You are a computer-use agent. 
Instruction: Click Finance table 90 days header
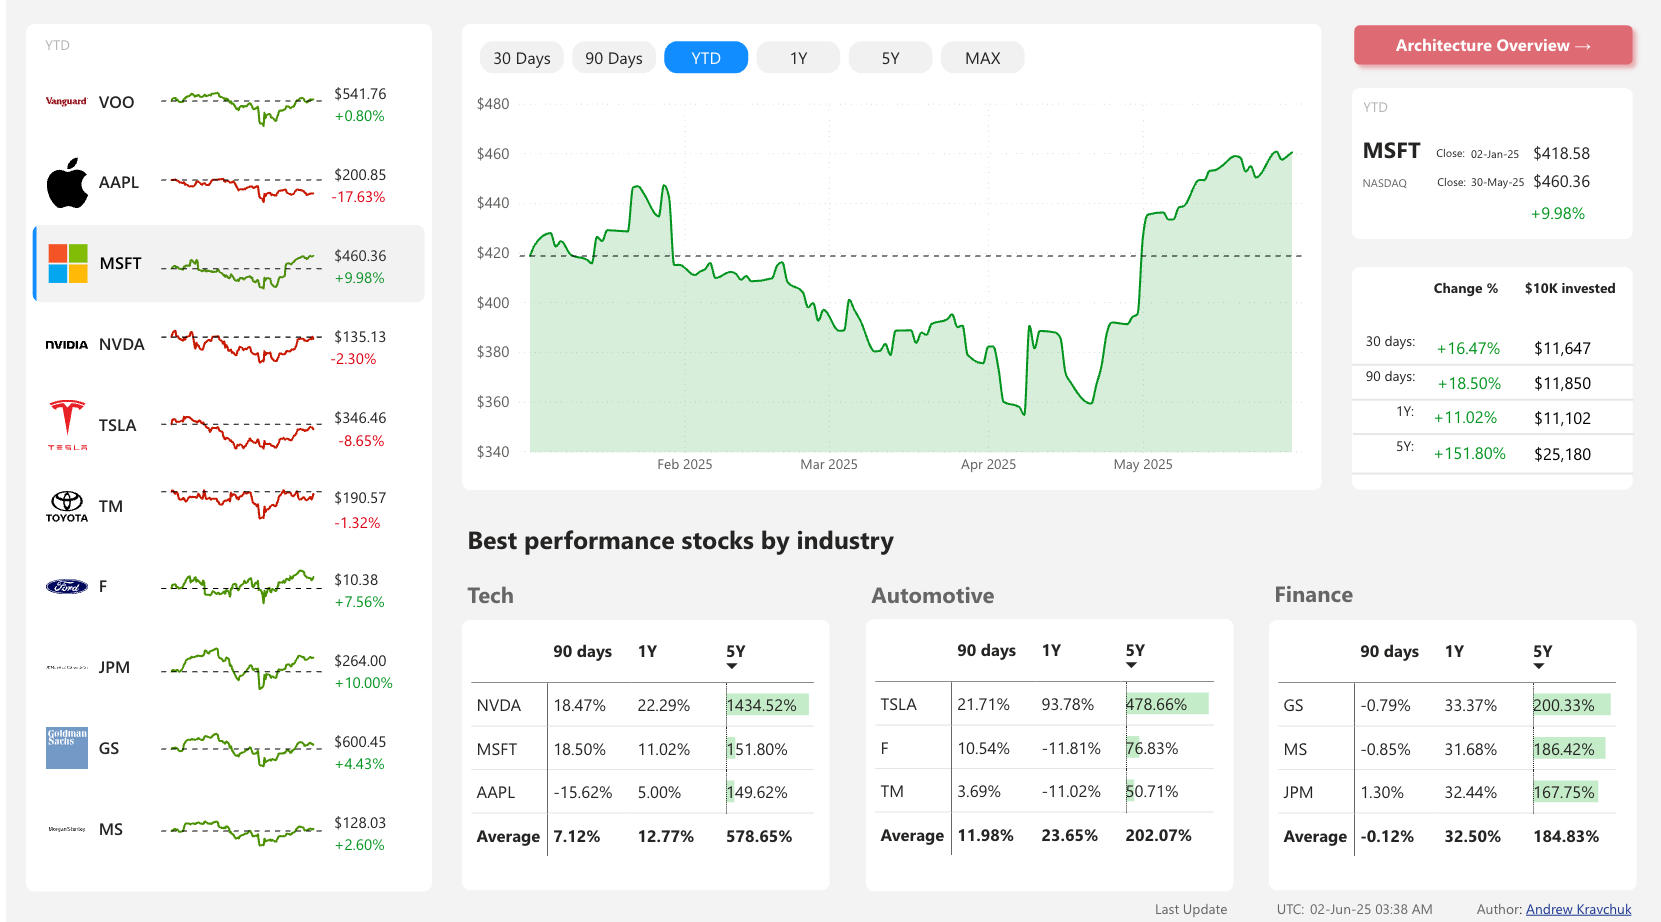pyautogui.click(x=1389, y=651)
